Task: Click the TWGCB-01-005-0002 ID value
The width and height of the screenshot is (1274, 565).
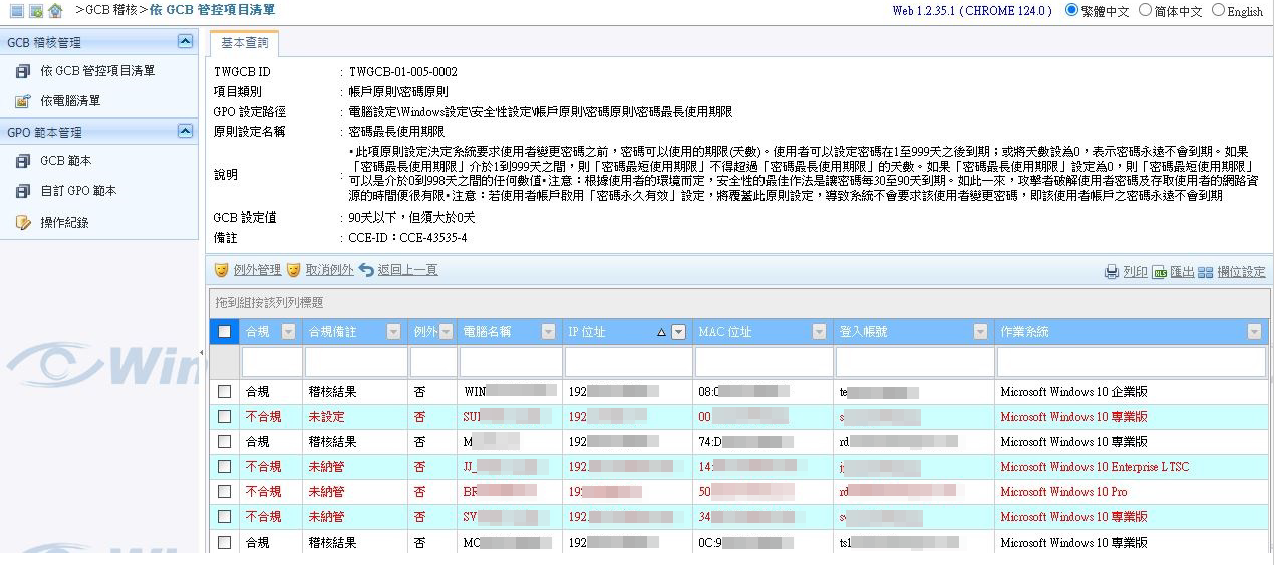Action: 403,72
